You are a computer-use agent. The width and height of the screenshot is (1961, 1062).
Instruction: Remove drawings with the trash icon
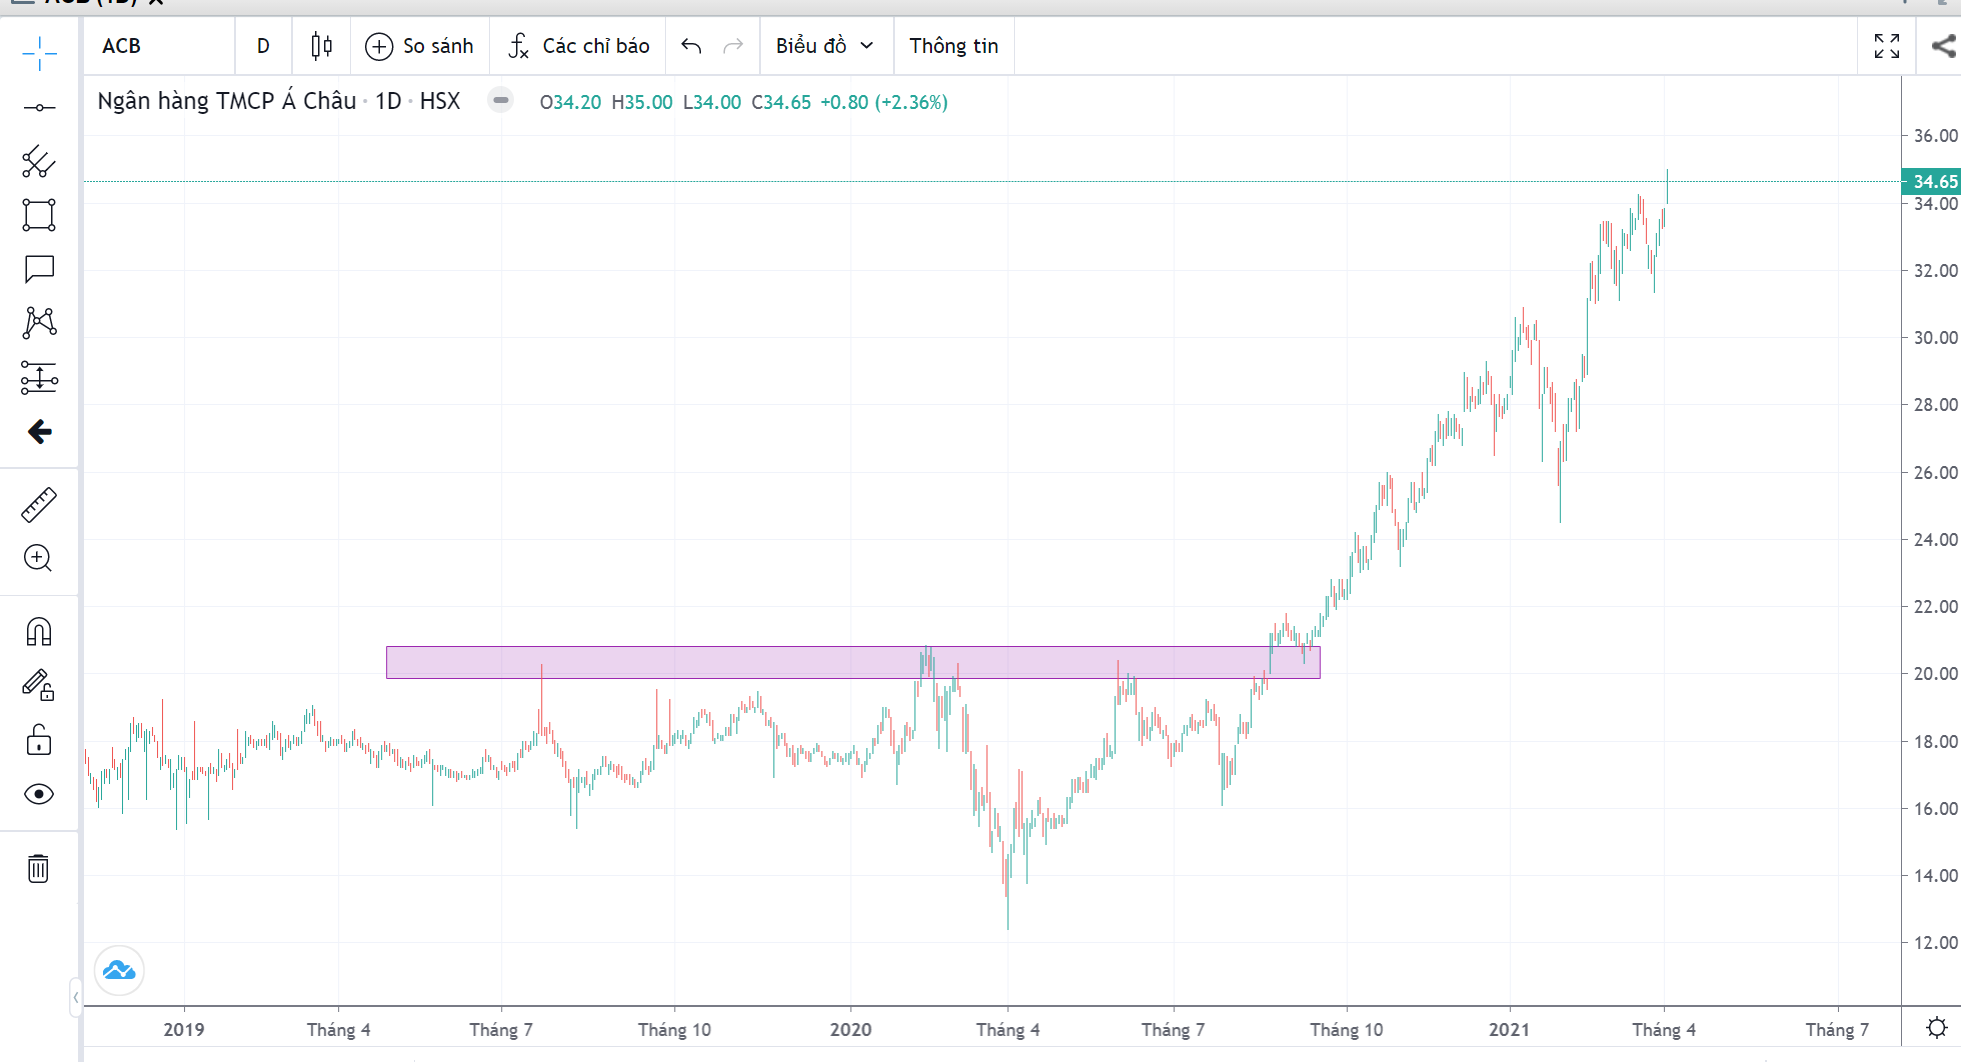pos(39,868)
